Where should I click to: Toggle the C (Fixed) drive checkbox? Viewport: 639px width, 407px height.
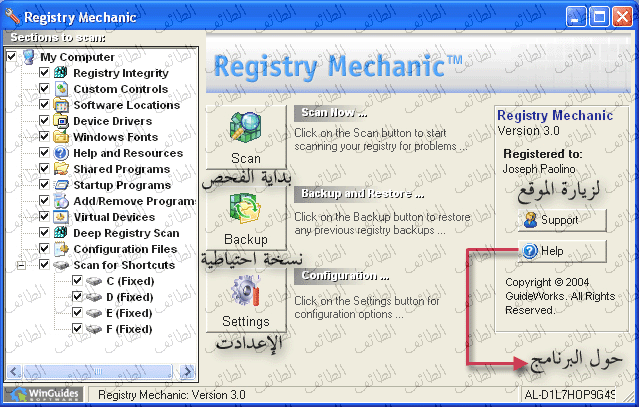pyautogui.click(x=77, y=281)
